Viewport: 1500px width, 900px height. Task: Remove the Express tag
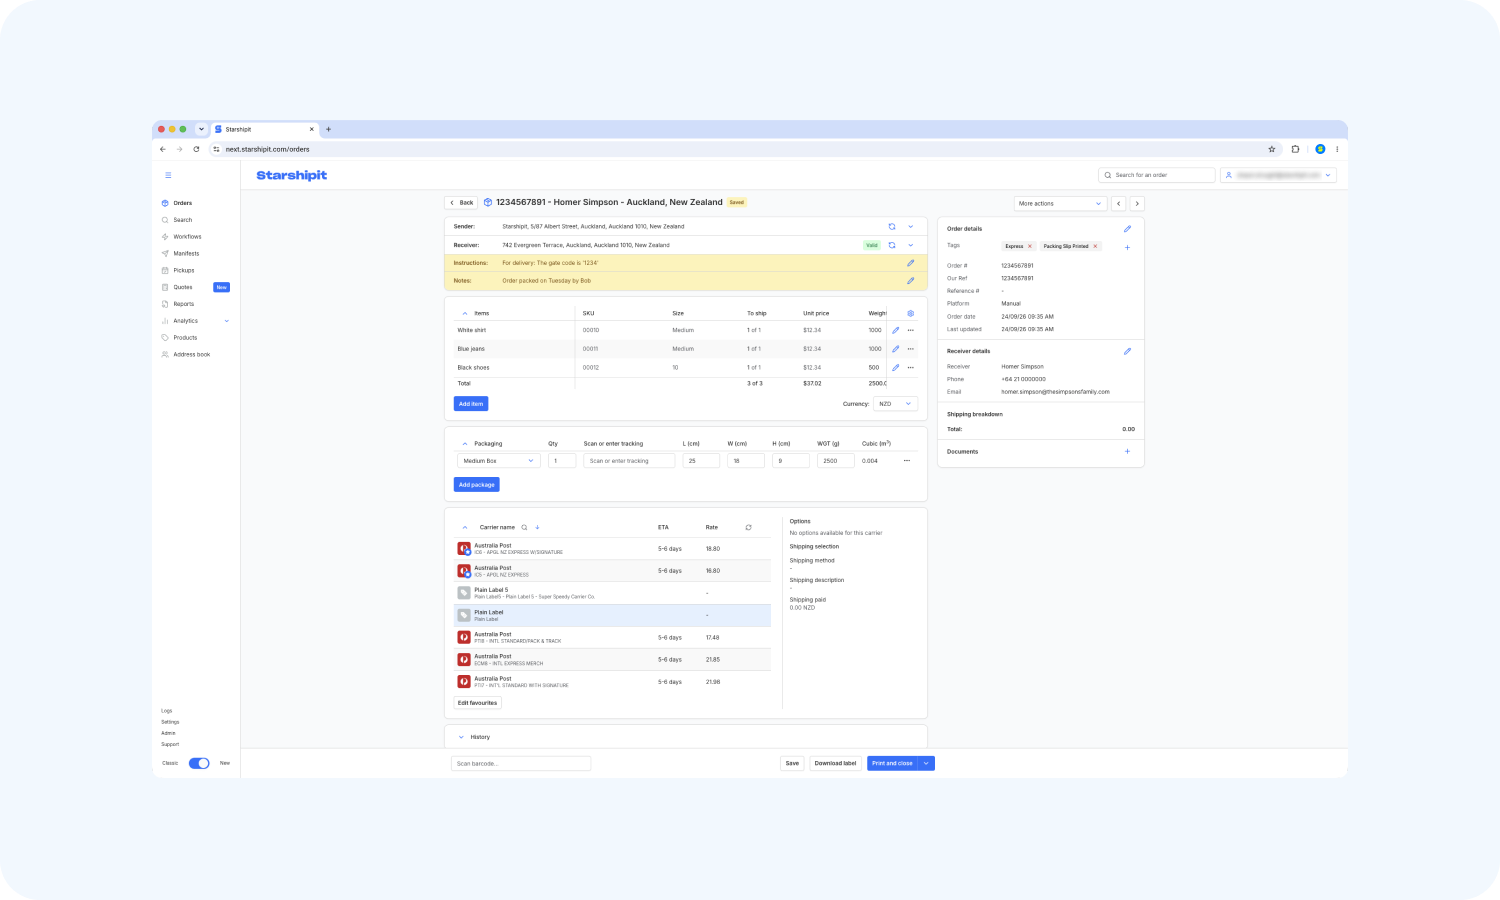pos(1030,246)
